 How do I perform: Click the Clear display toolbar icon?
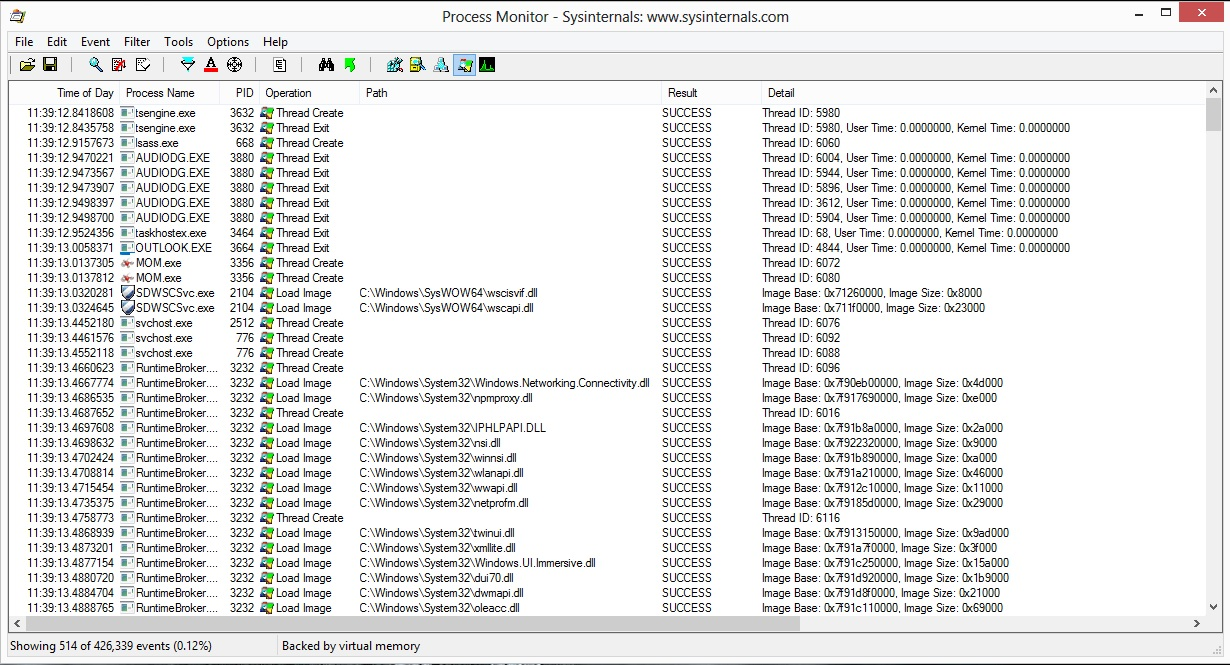tap(142, 65)
